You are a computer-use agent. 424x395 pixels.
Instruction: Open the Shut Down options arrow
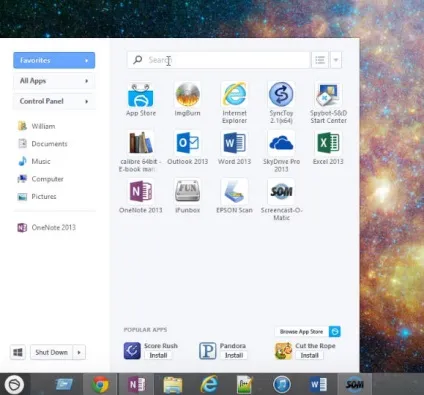(79, 352)
